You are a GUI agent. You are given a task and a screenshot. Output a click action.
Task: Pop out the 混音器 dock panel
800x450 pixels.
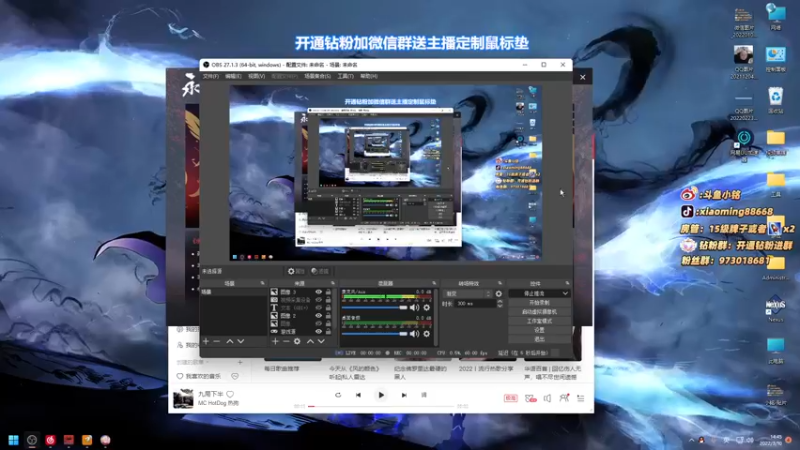[x=434, y=283]
